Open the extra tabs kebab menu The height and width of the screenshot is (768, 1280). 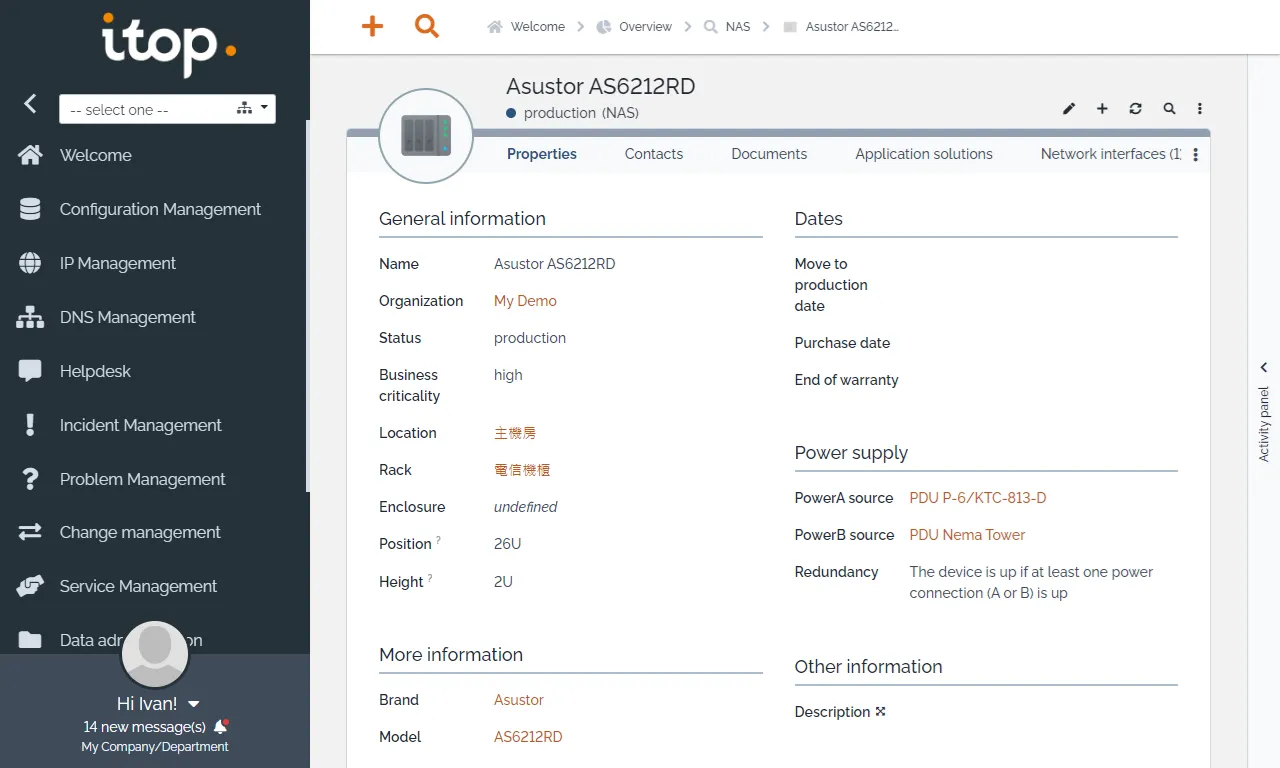[1195, 155]
